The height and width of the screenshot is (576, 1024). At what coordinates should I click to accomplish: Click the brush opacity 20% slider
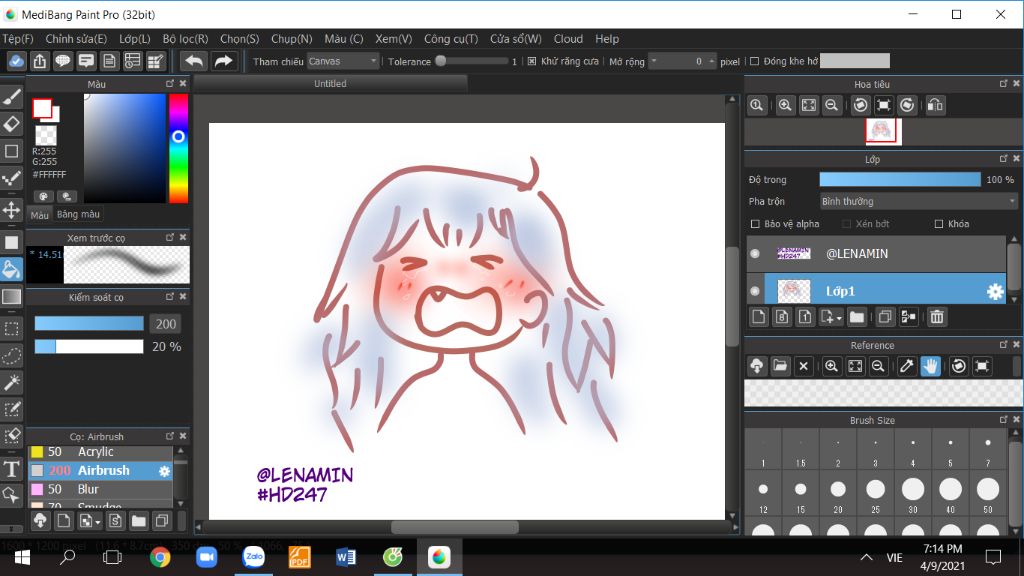[89, 347]
